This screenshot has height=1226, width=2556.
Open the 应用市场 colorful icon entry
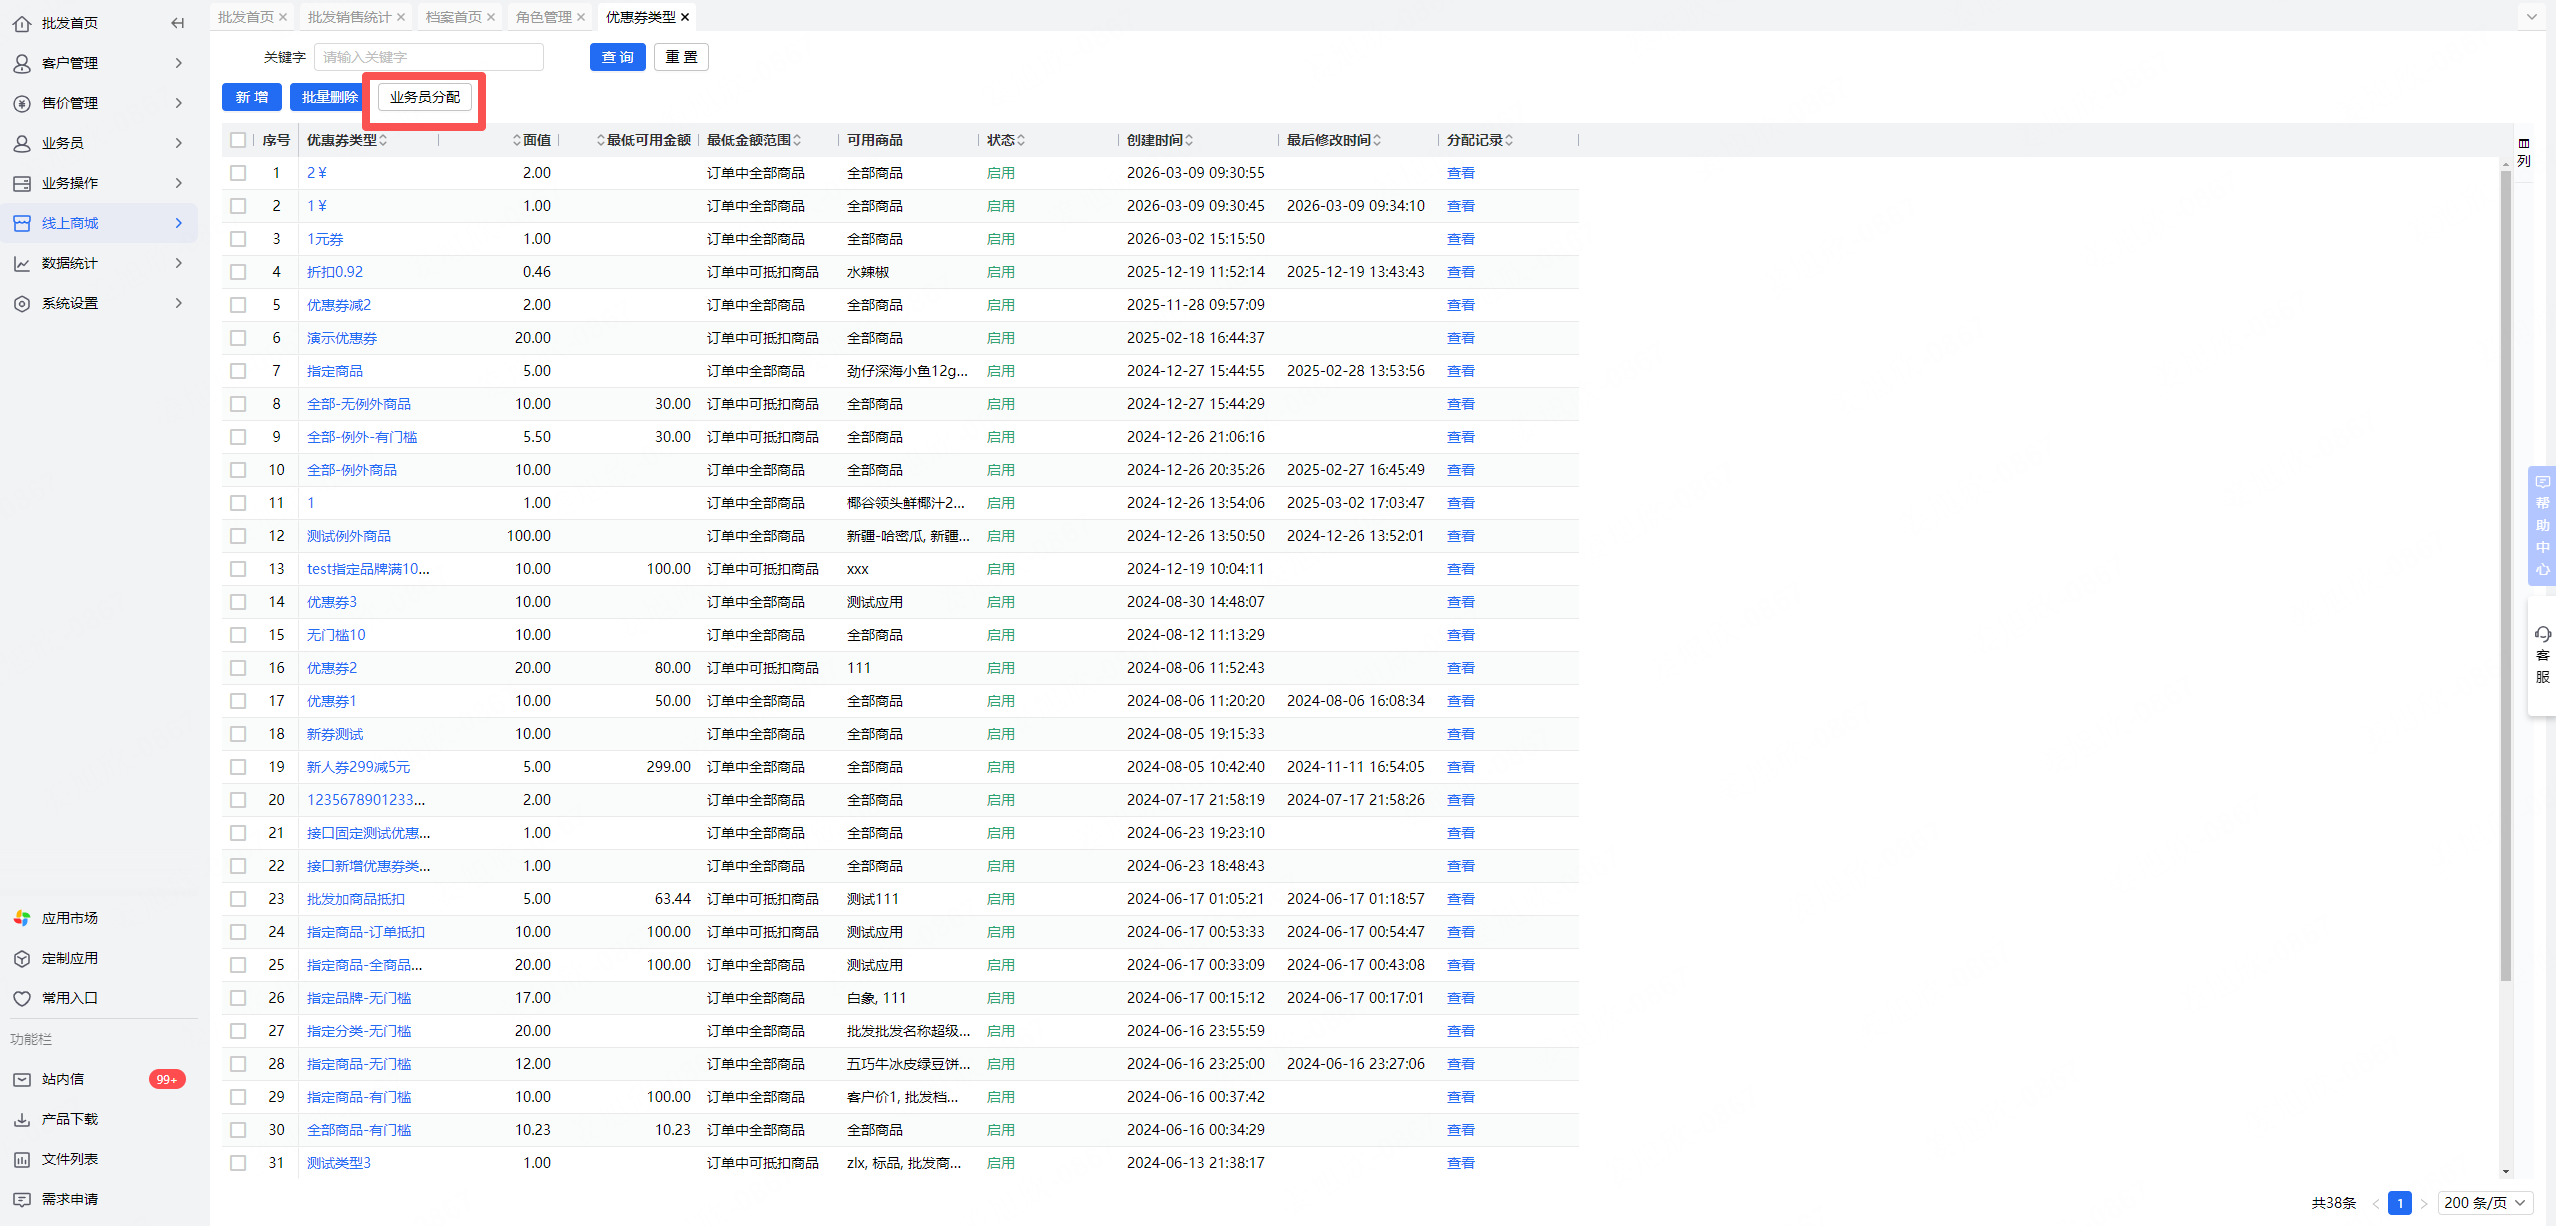[22, 918]
